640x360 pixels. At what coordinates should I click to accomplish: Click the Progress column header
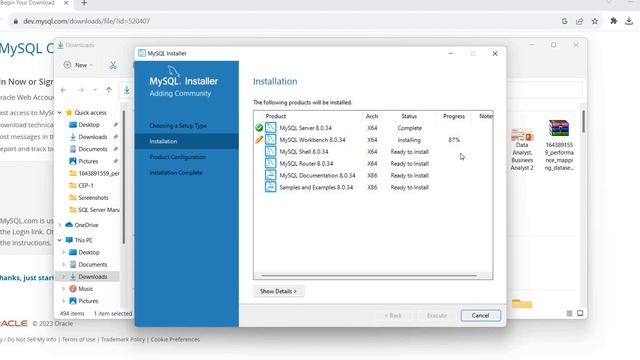tap(454, 116)
